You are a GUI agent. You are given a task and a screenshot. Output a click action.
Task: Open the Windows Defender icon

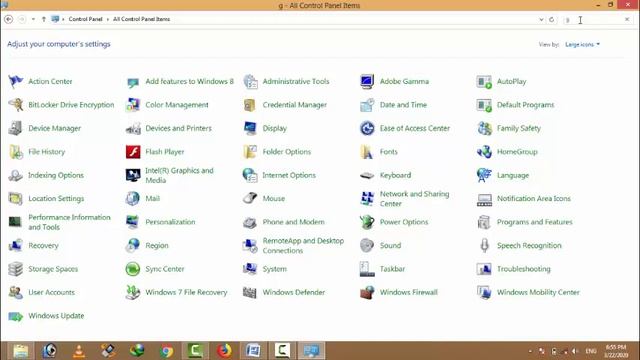point(250,292)
